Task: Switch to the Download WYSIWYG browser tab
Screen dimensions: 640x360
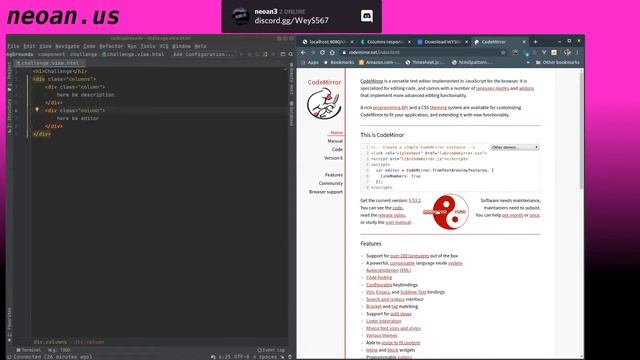Action: tap(442, 42)
